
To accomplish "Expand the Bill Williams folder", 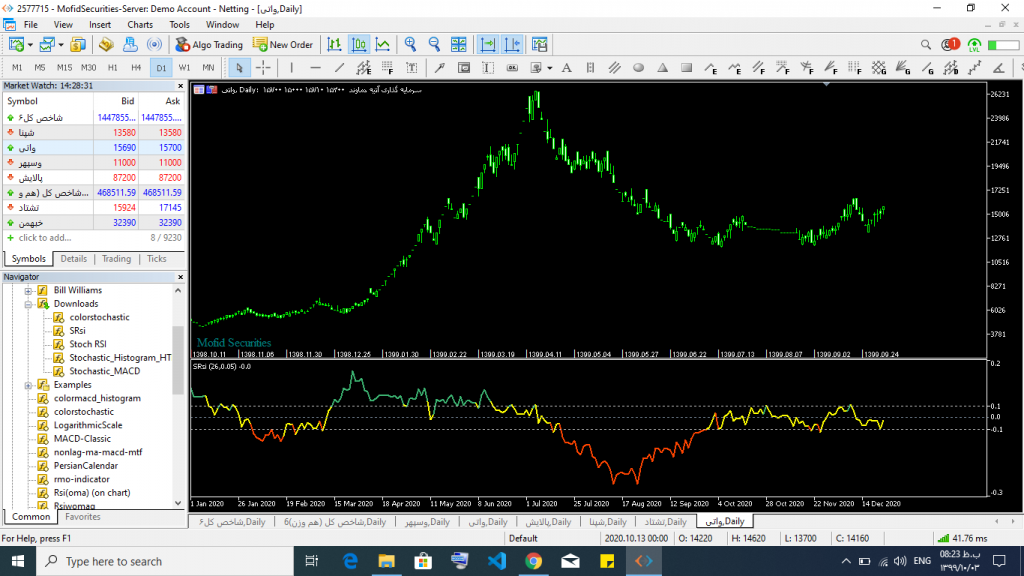I will 28,291.
